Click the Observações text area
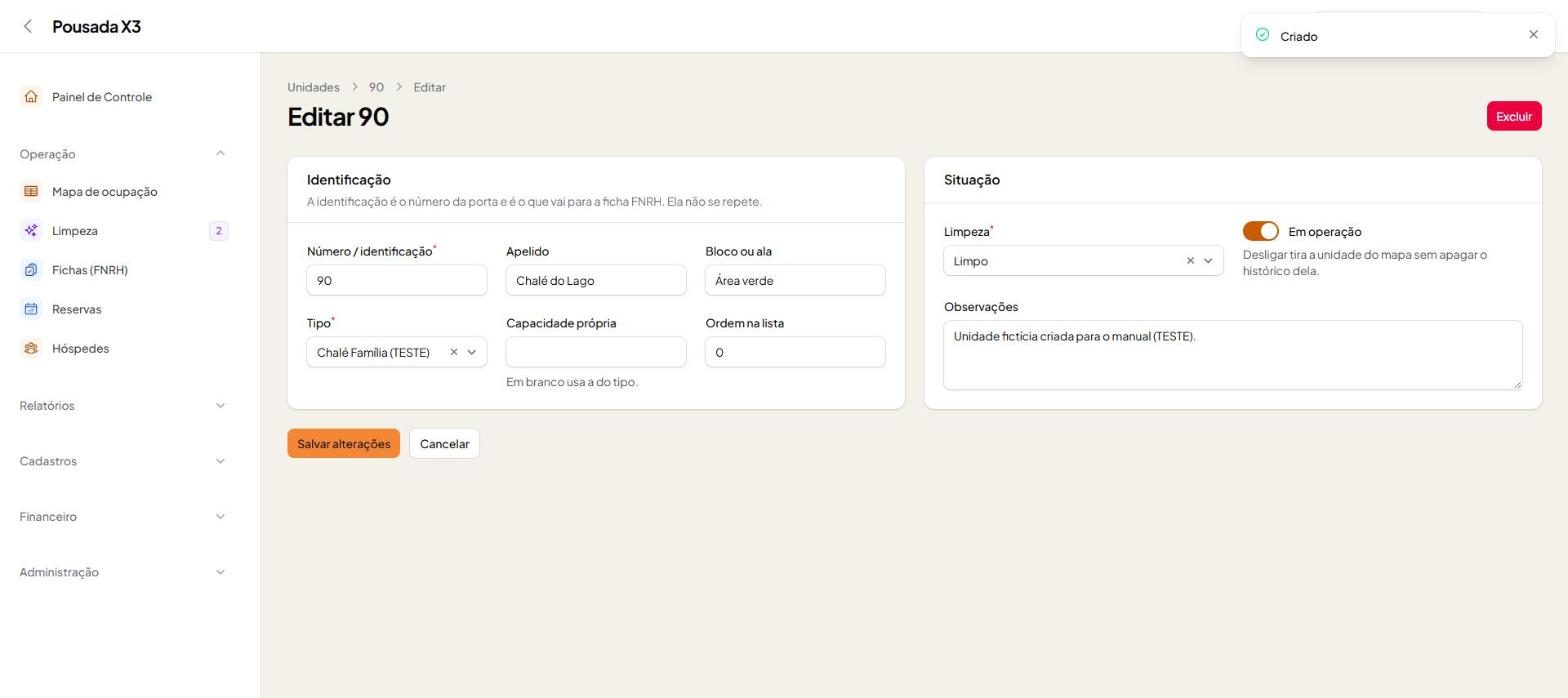Viewport: 1568px width, 698px height. click(1232, 355)
